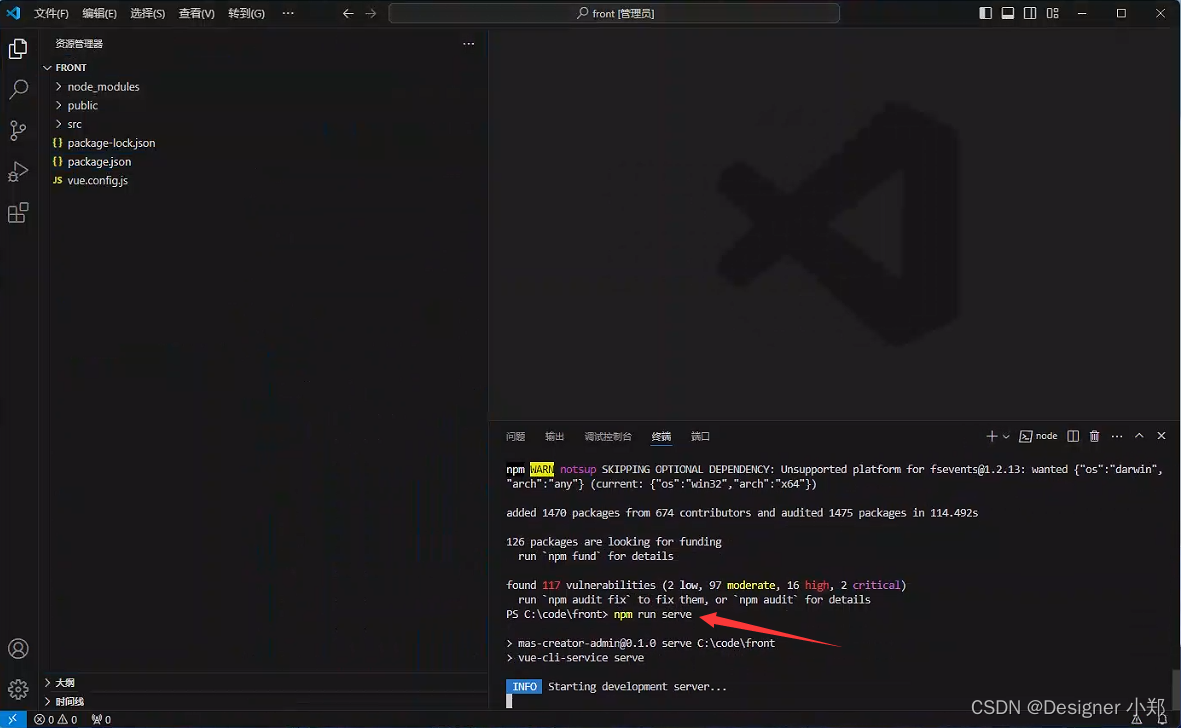Screen dimensions: 1181x728
Task: Open the customize layout icon
Action: tap(1052, 13)
